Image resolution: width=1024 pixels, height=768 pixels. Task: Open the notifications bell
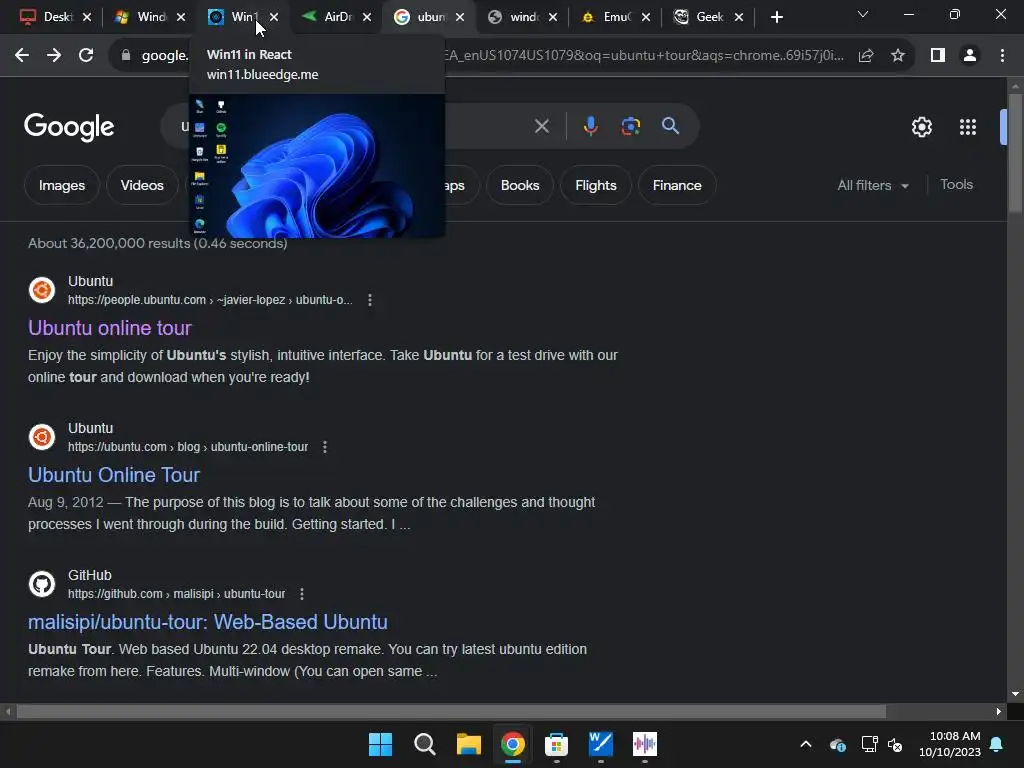(x=997, y=744)
